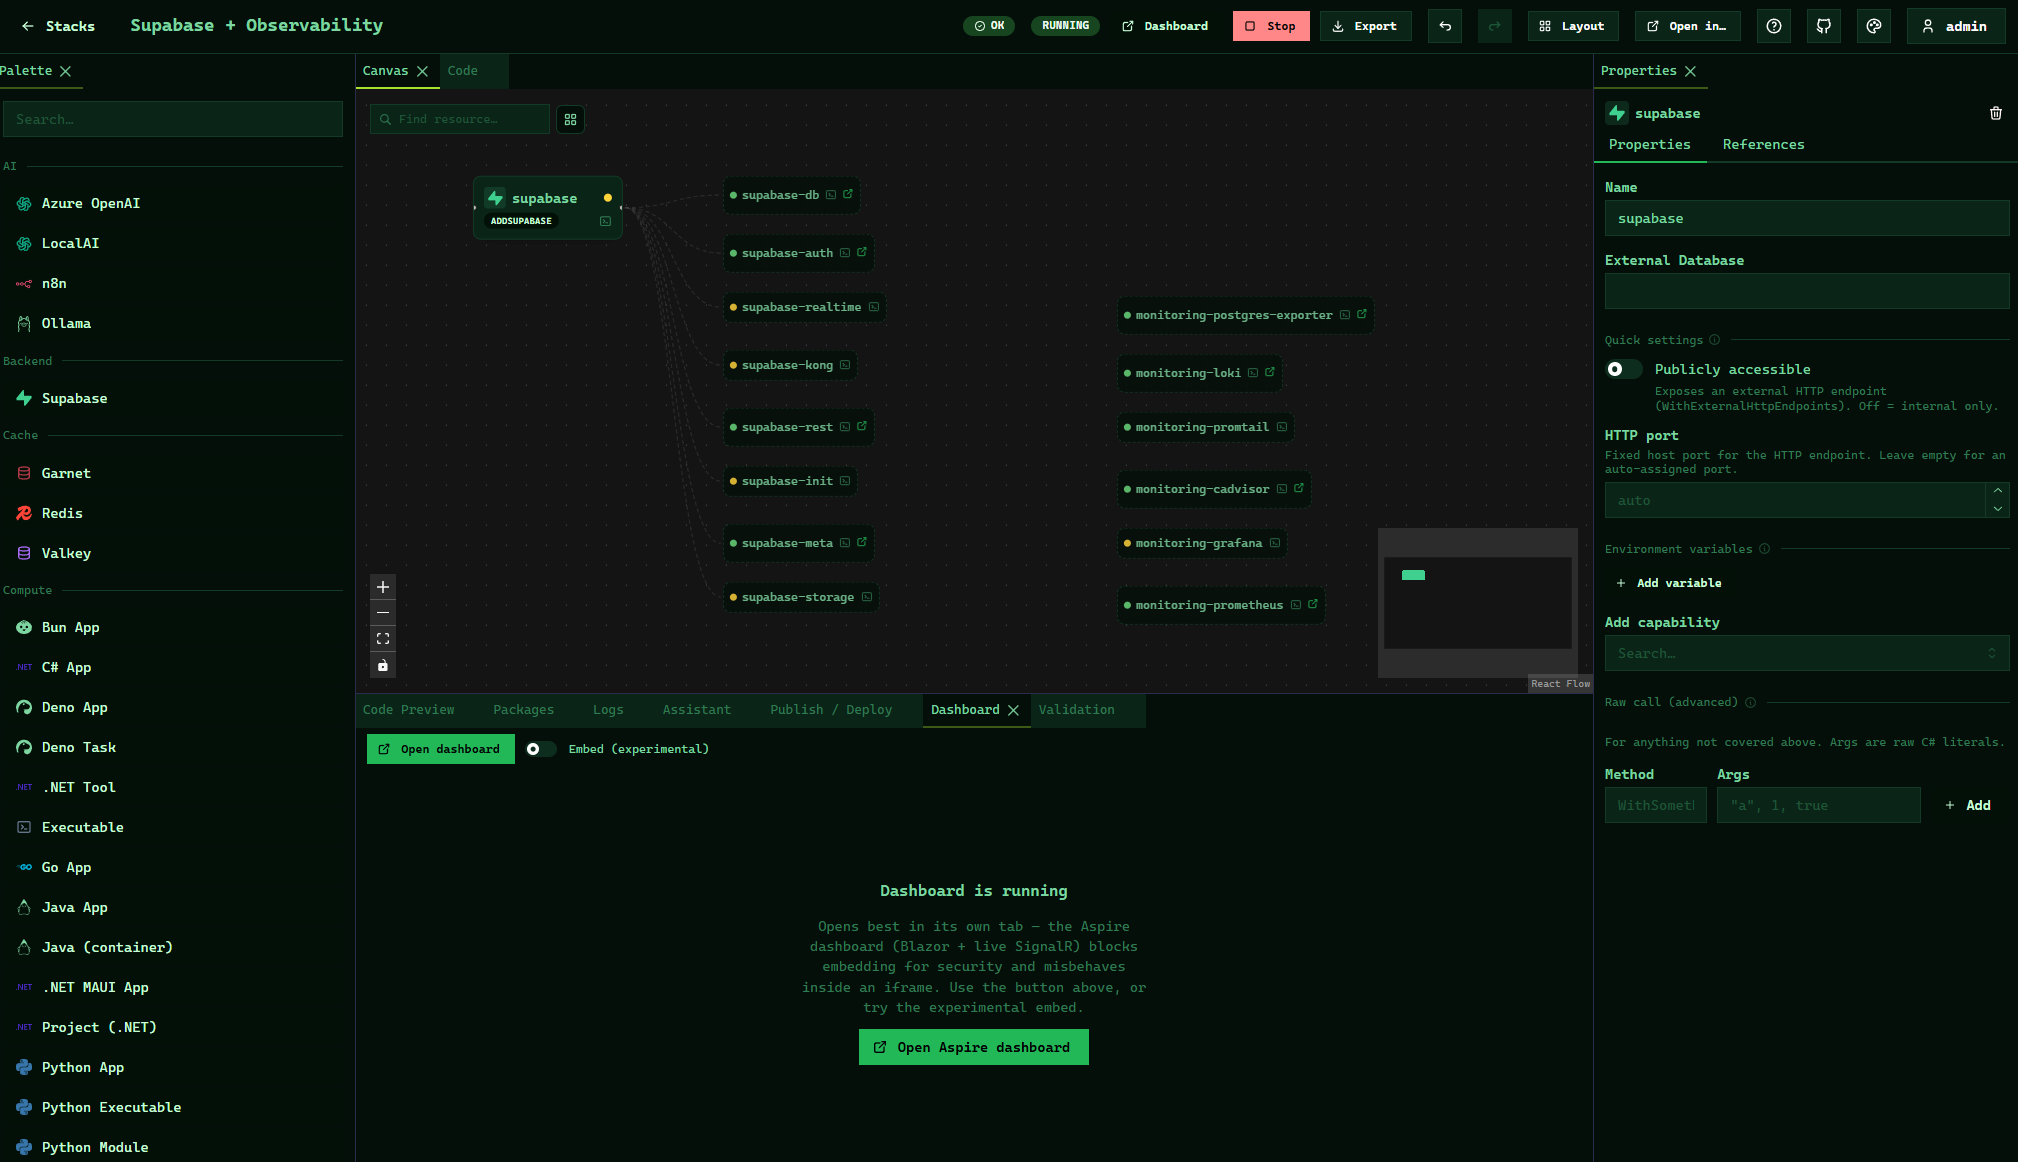
Task: Click the Stop button
Action: 1271,26
